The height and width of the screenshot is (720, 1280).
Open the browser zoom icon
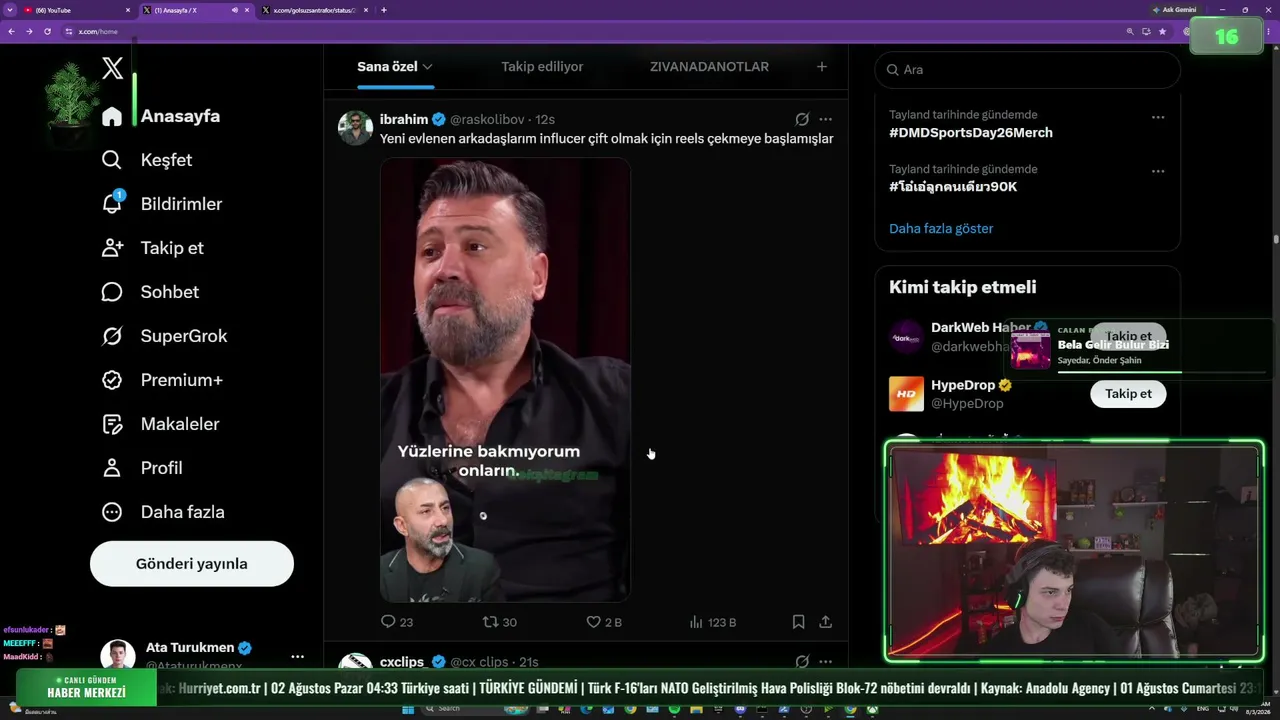point(1130,31)
